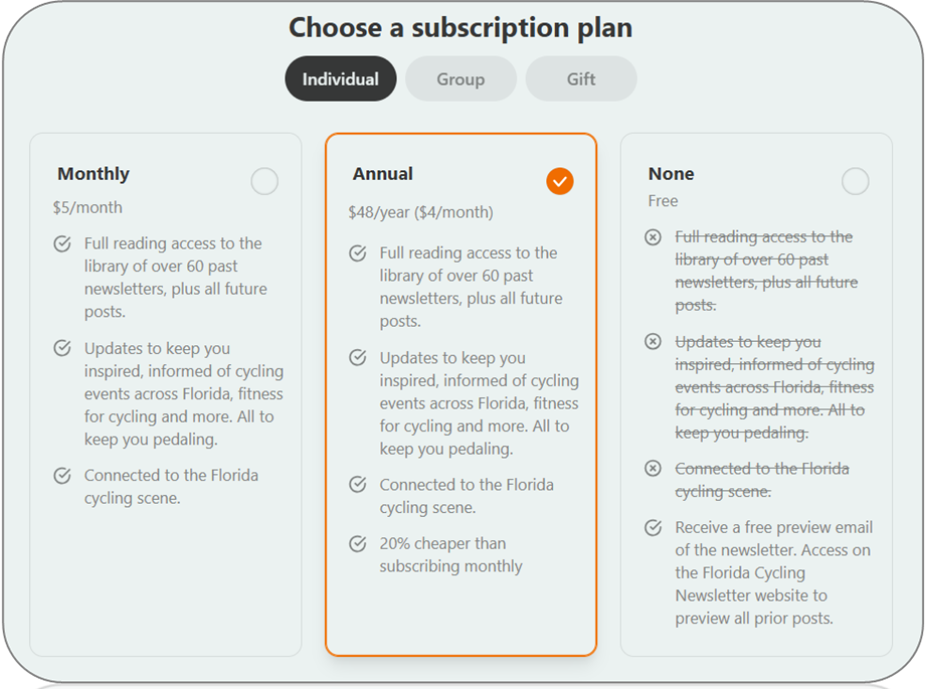Select the None plan radio button
This screenshot has width=926, height=689.
855,181
